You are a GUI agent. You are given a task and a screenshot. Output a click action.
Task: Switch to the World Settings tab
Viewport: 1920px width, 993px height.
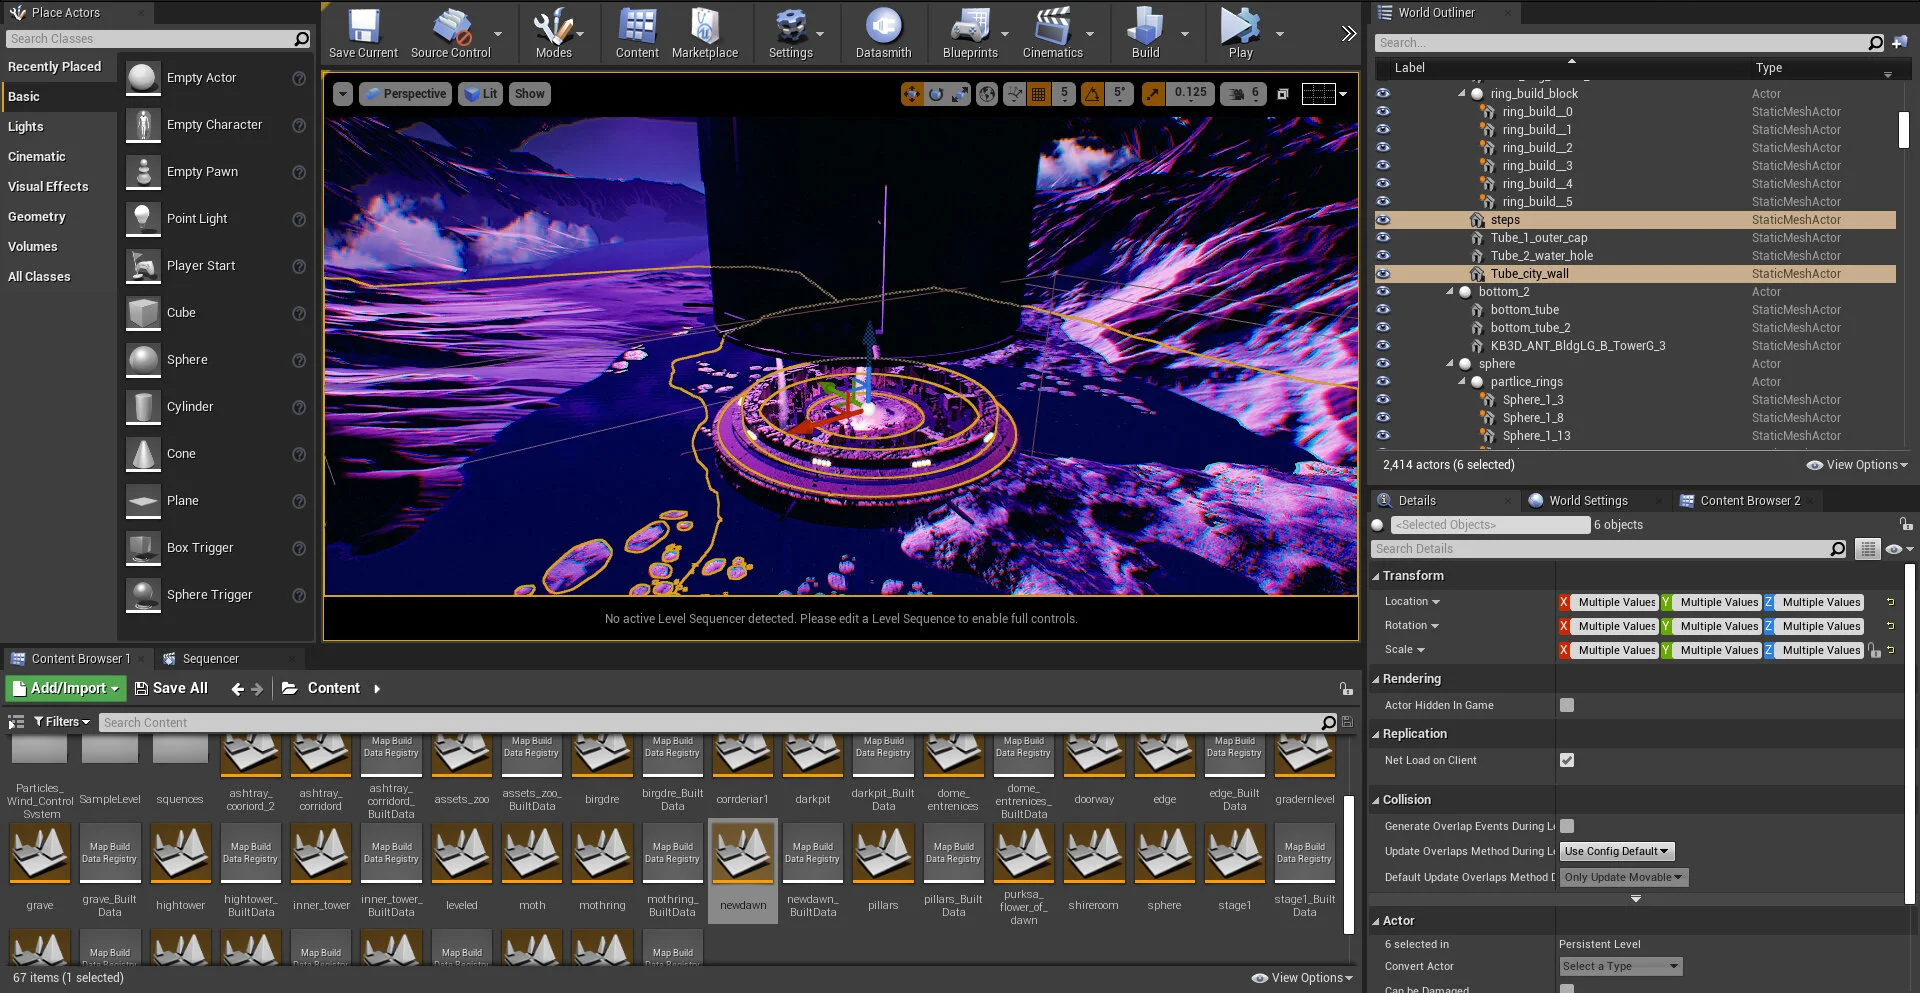tap(1587, 501)
